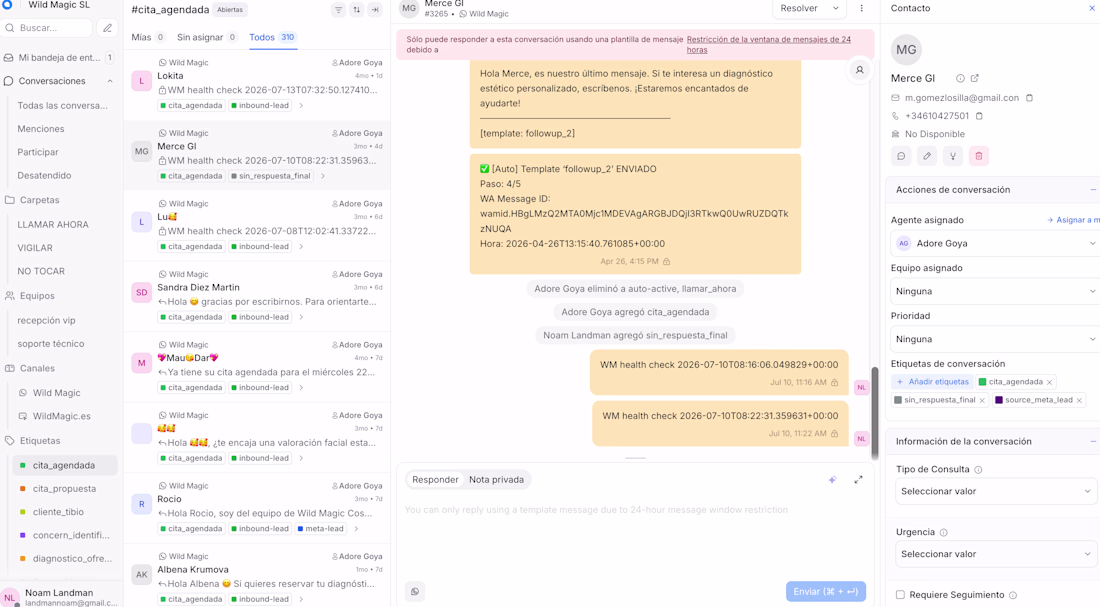
Task: Click the Buscar search field
Action: tap(47, 28)
